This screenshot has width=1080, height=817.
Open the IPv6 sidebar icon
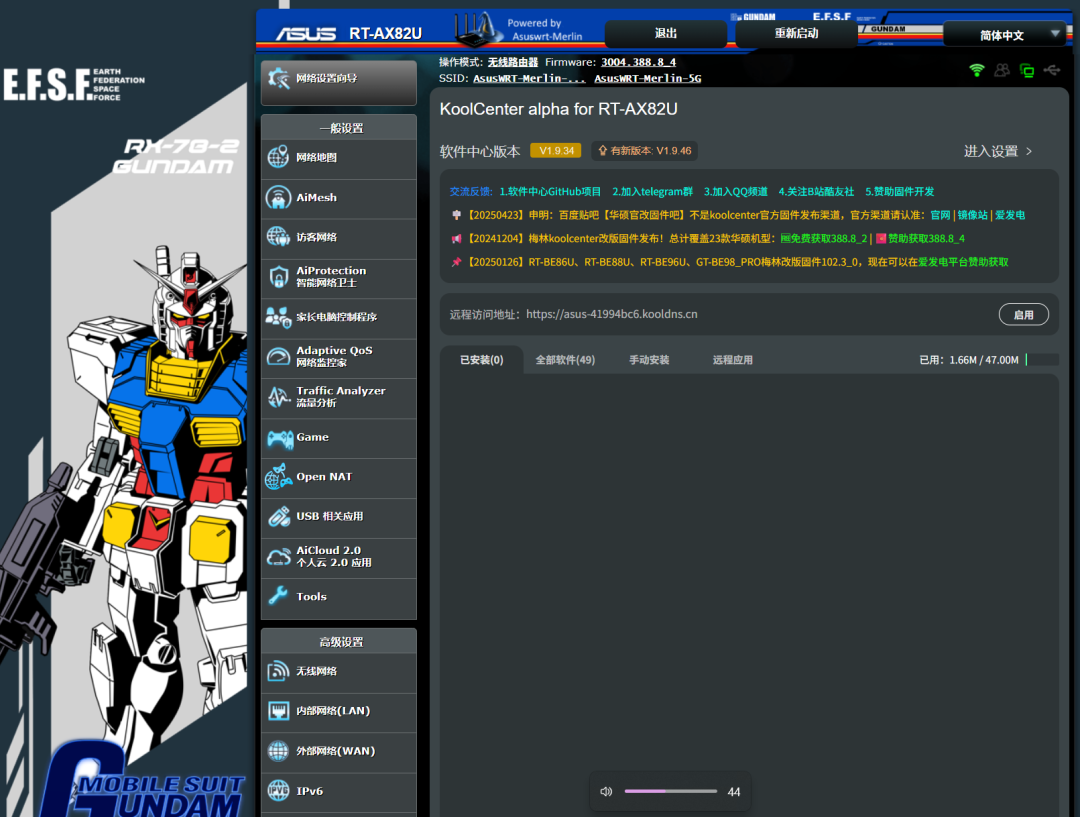[278, 791]
